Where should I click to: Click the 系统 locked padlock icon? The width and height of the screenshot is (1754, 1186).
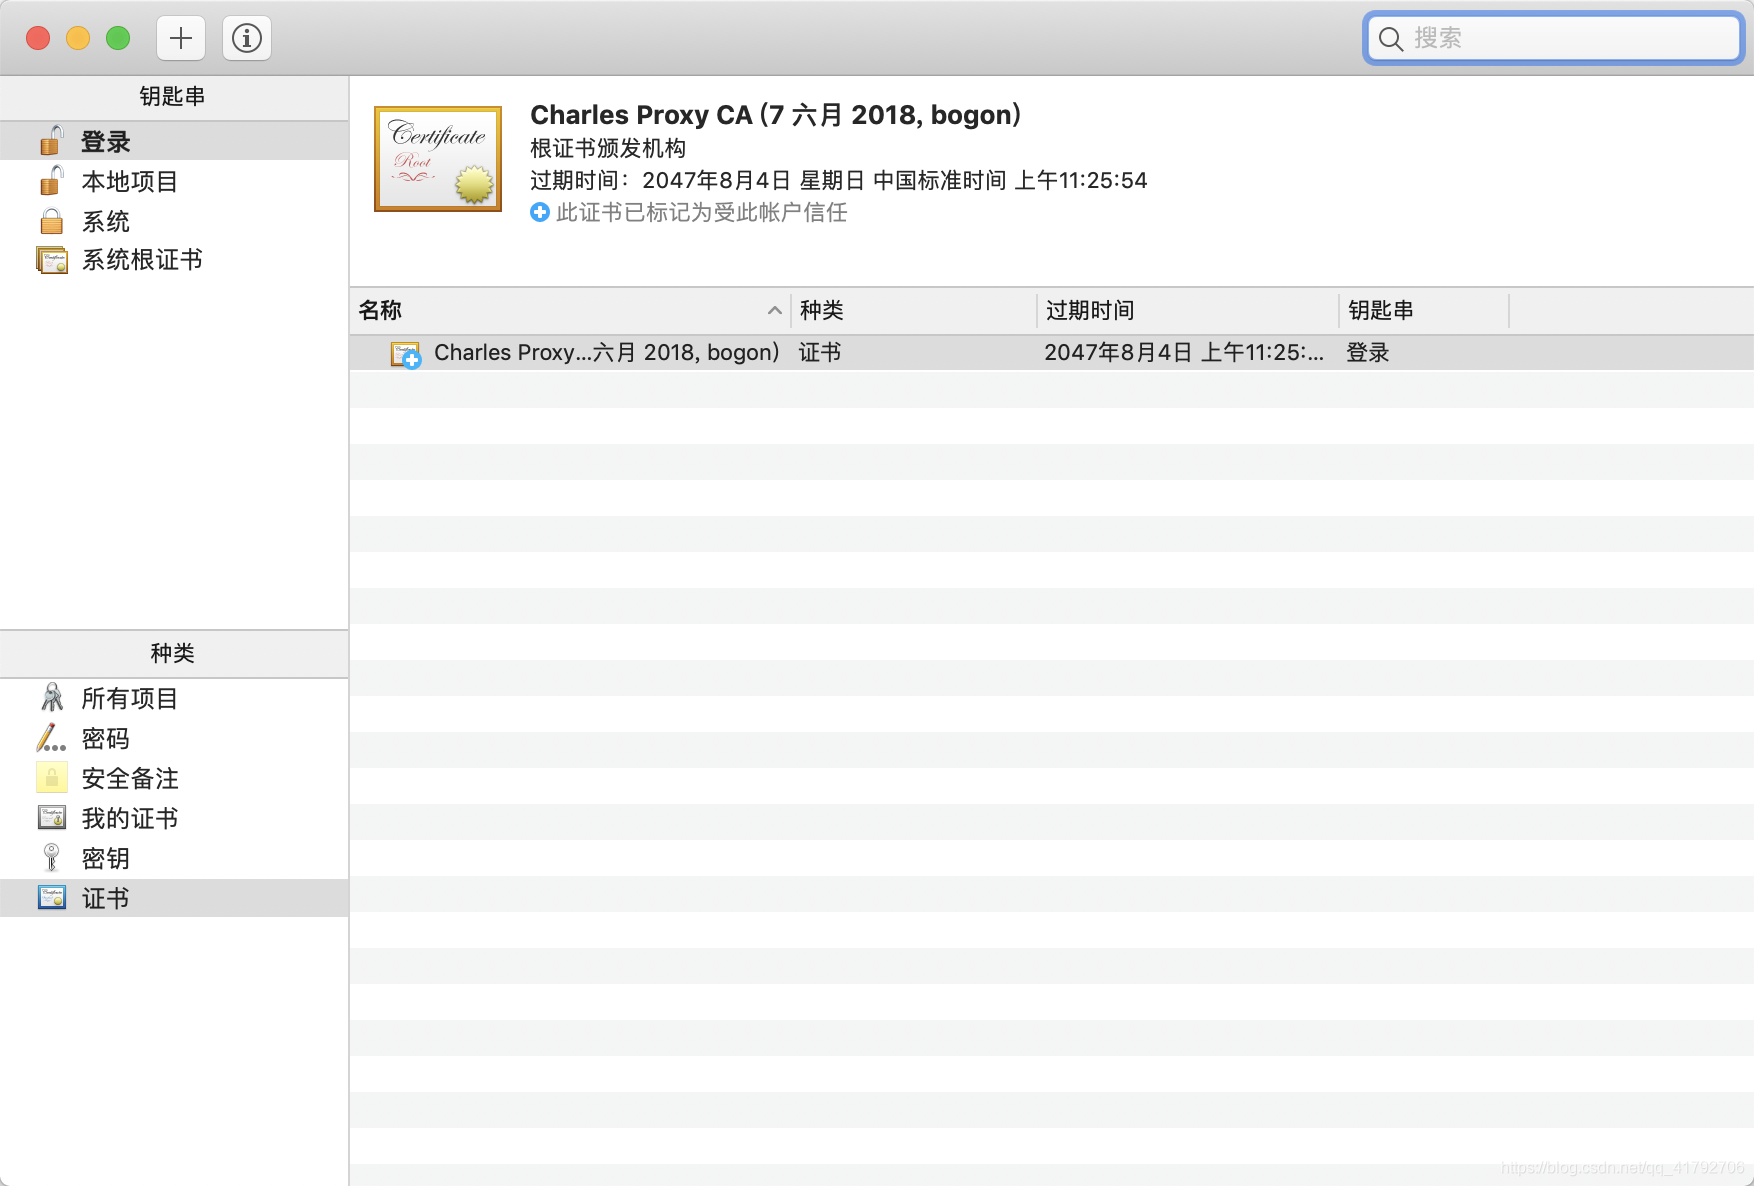click(51, 221)
